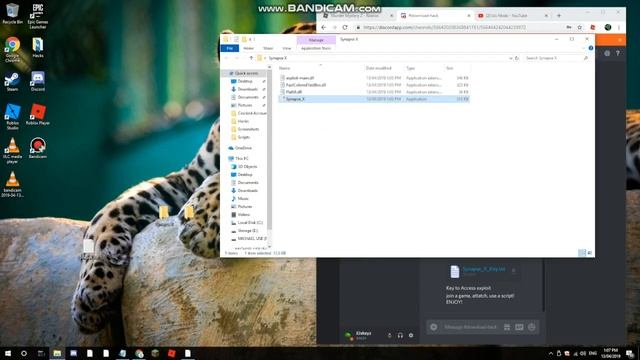
Task: Toggle Discord headphones deafen
Action: pyautogui.click(x=400, y=335)
